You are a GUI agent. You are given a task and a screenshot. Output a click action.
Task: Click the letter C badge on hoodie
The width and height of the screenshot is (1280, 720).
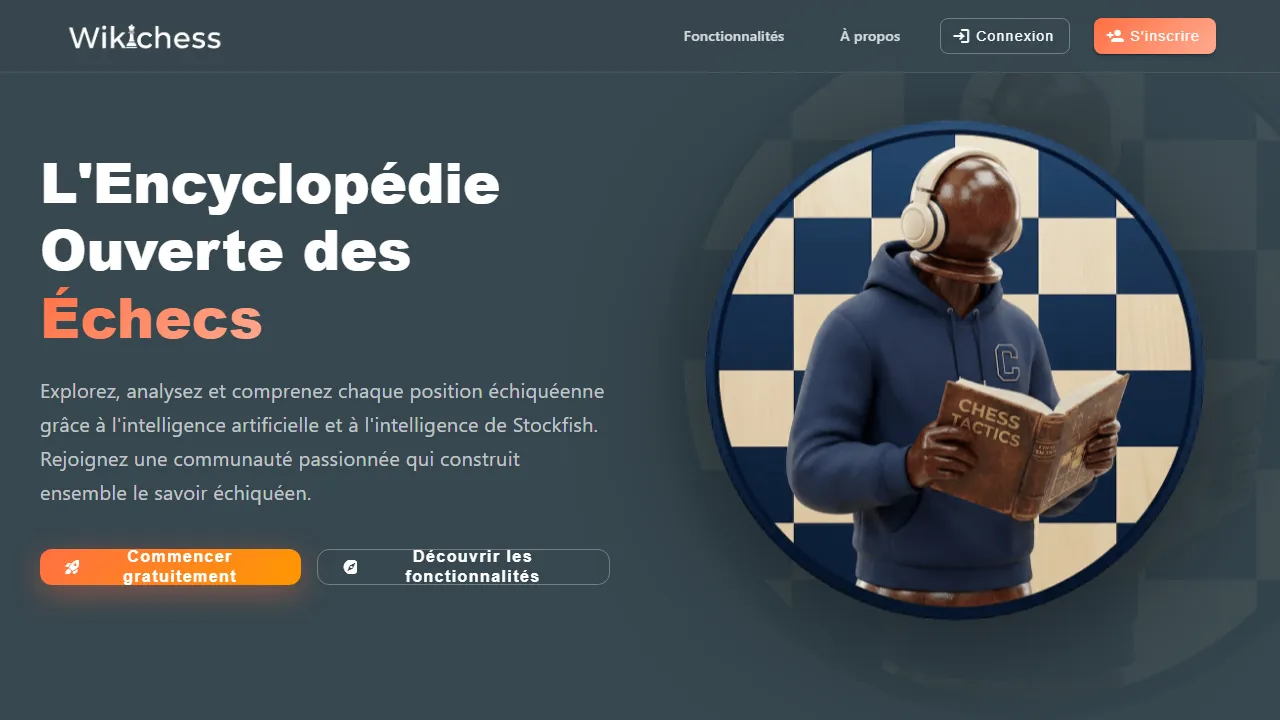click(x=1007, y=363)
